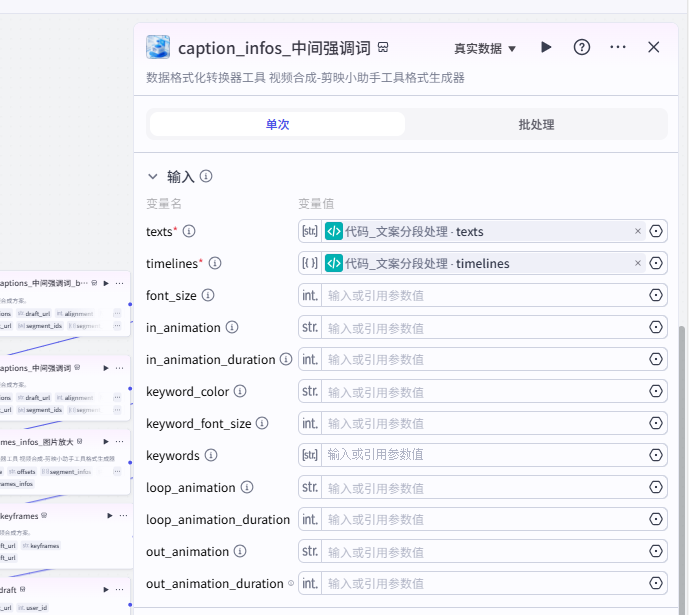Switch to the 批处理 tab
Viewport: 689px width, 615px height.
click(x=536, y=124)
